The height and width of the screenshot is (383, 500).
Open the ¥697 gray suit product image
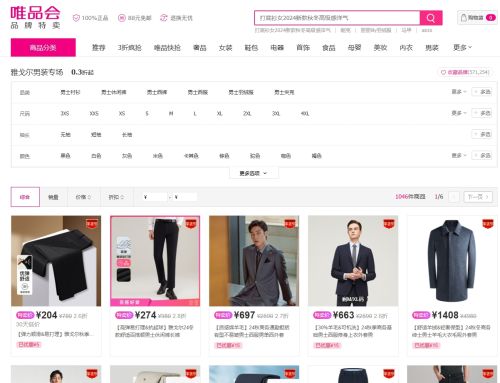tap(254, 261)
